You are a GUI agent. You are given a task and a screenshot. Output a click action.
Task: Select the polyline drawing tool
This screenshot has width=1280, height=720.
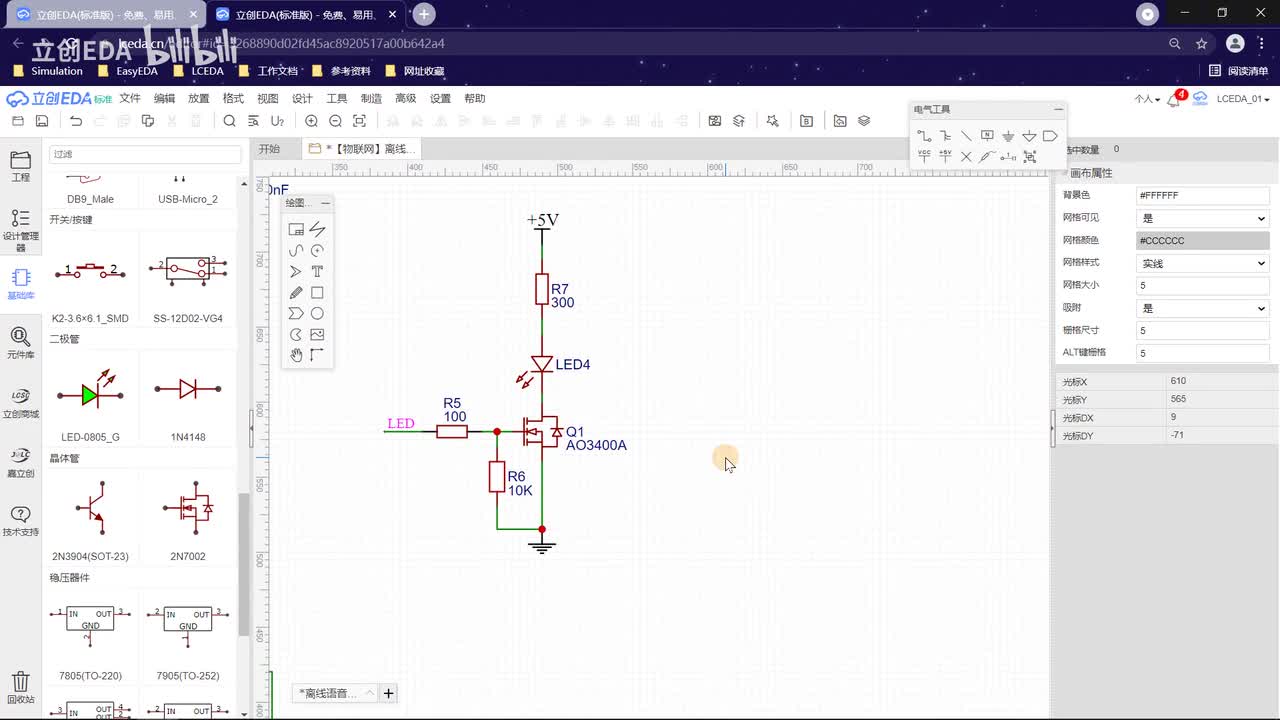coord(317,229)
